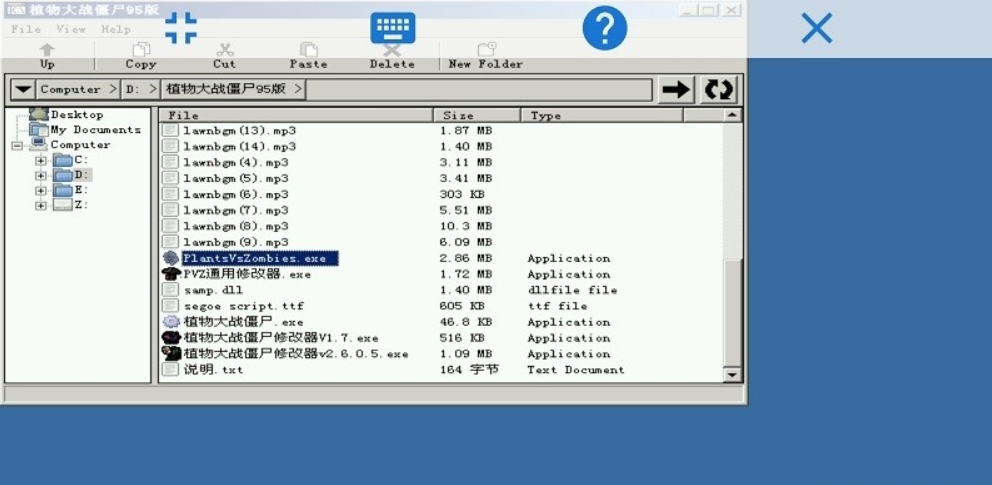Collapse the Computer tree node
The image size is (992, 485).
17,145
